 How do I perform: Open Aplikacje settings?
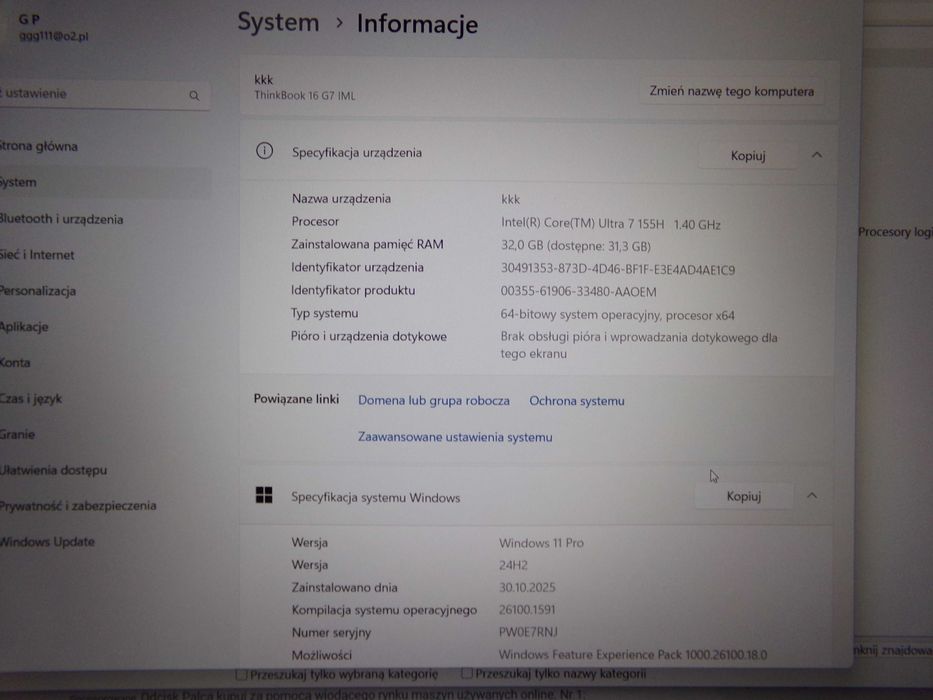click(104, 327)
